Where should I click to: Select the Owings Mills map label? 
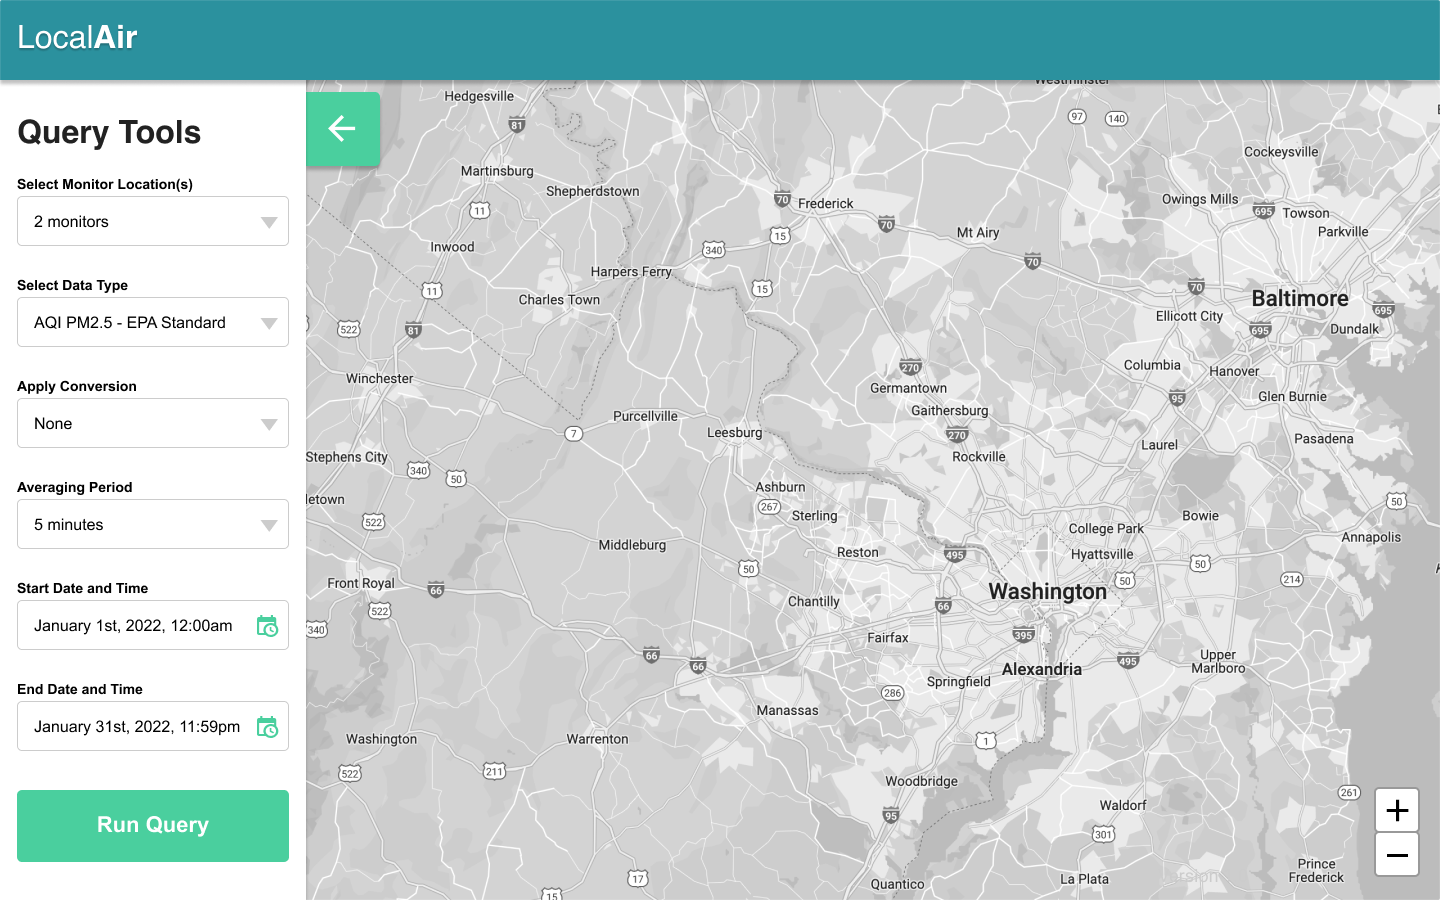(1200, 200)
